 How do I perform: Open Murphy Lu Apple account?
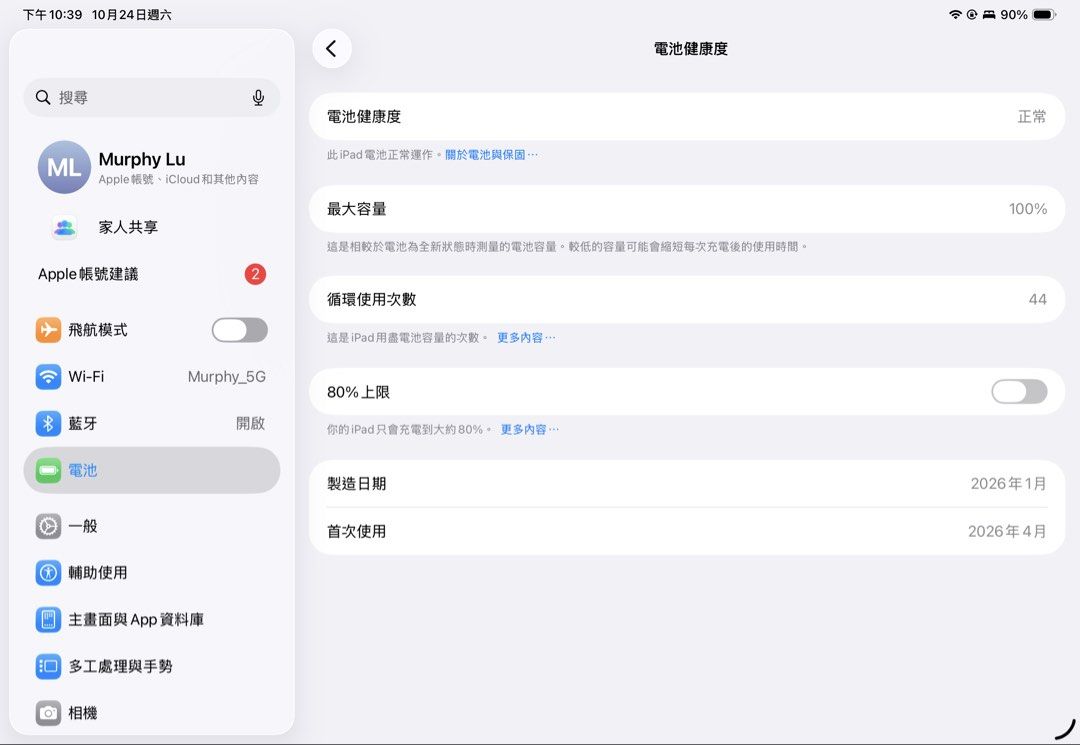tap(152, 167)
